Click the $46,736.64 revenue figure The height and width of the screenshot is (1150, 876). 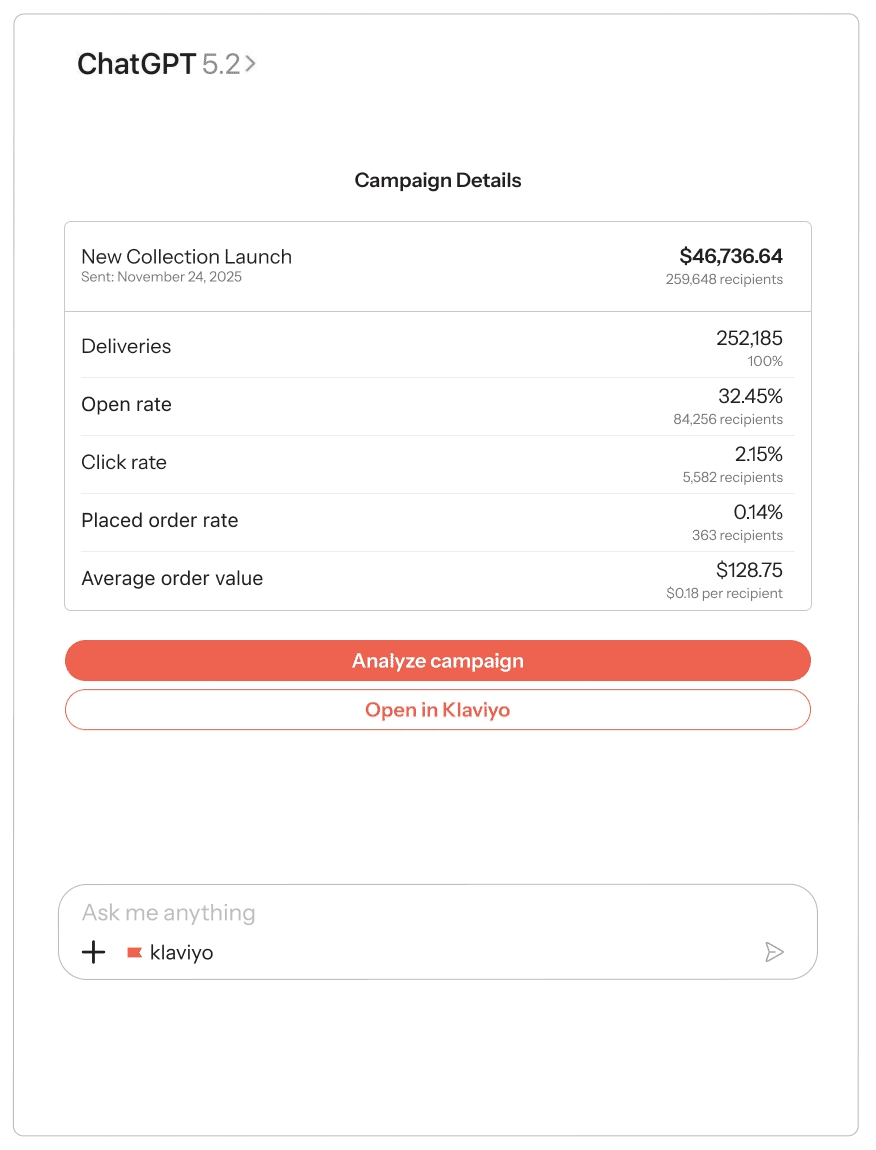[x=731, y=256]
